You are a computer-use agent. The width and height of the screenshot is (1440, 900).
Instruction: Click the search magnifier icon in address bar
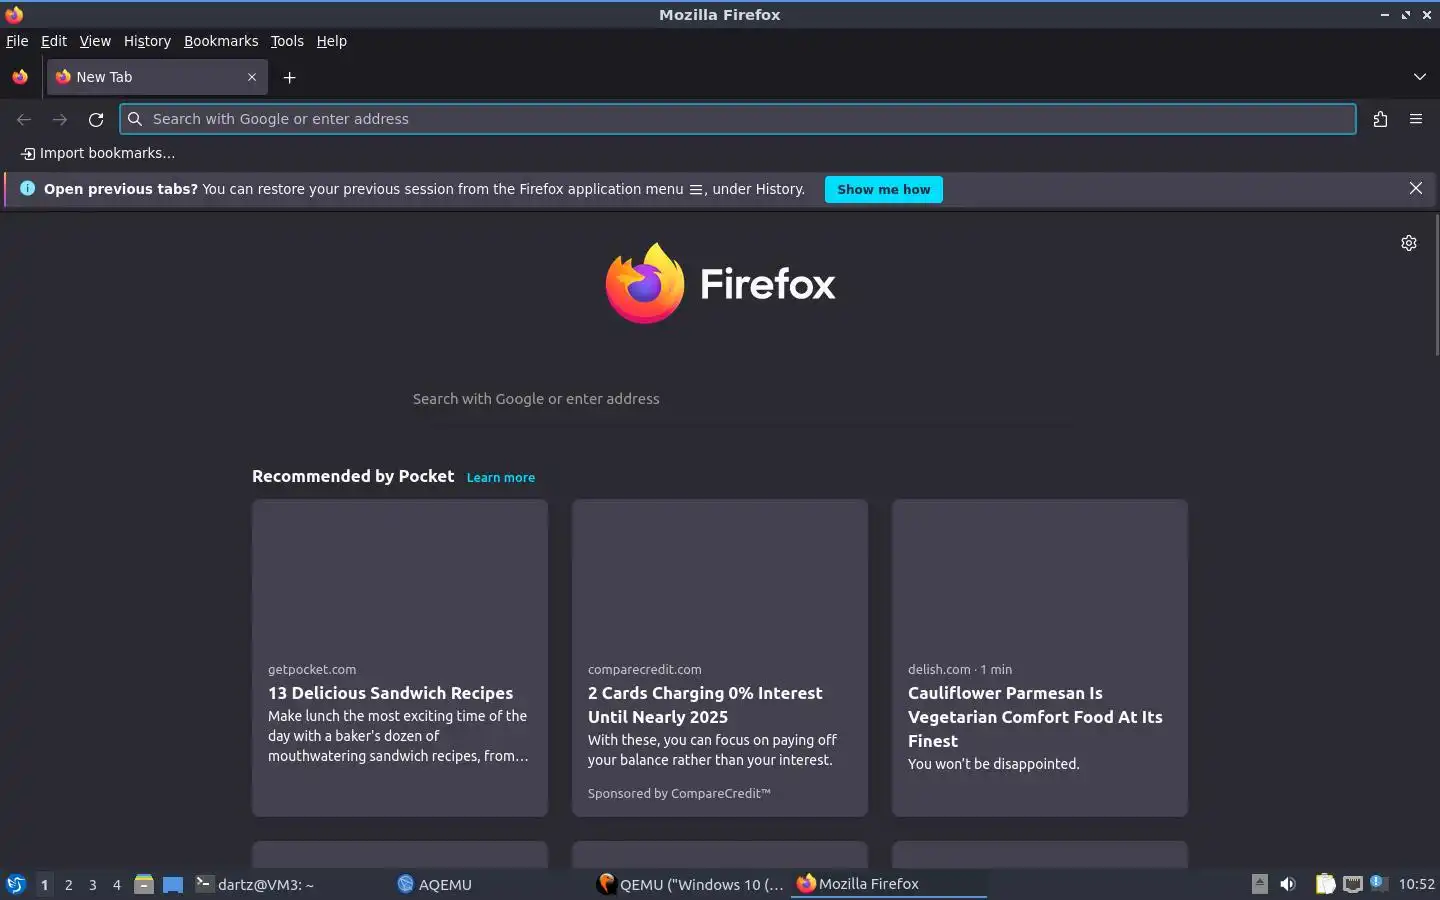pyautogui.click(x=135, y=119)
